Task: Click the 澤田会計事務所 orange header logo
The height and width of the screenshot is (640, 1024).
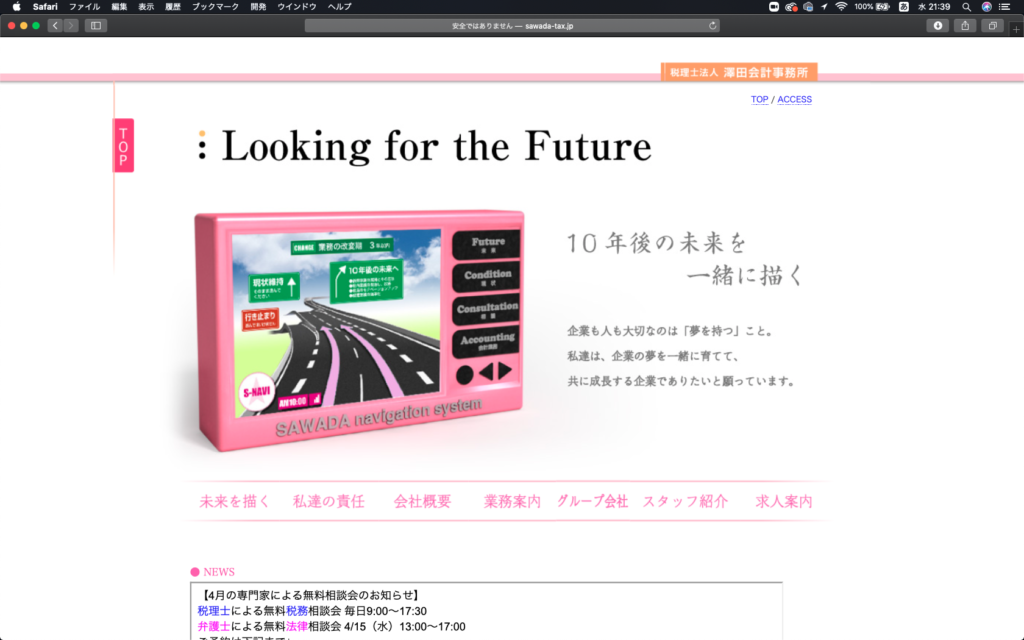Action: point(739,72)
